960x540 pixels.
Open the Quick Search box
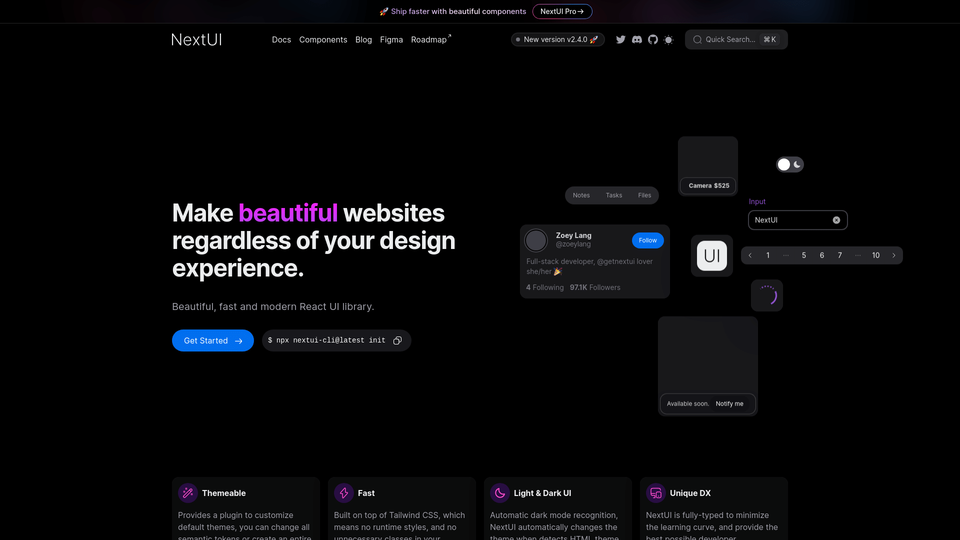tap(737, 39)
